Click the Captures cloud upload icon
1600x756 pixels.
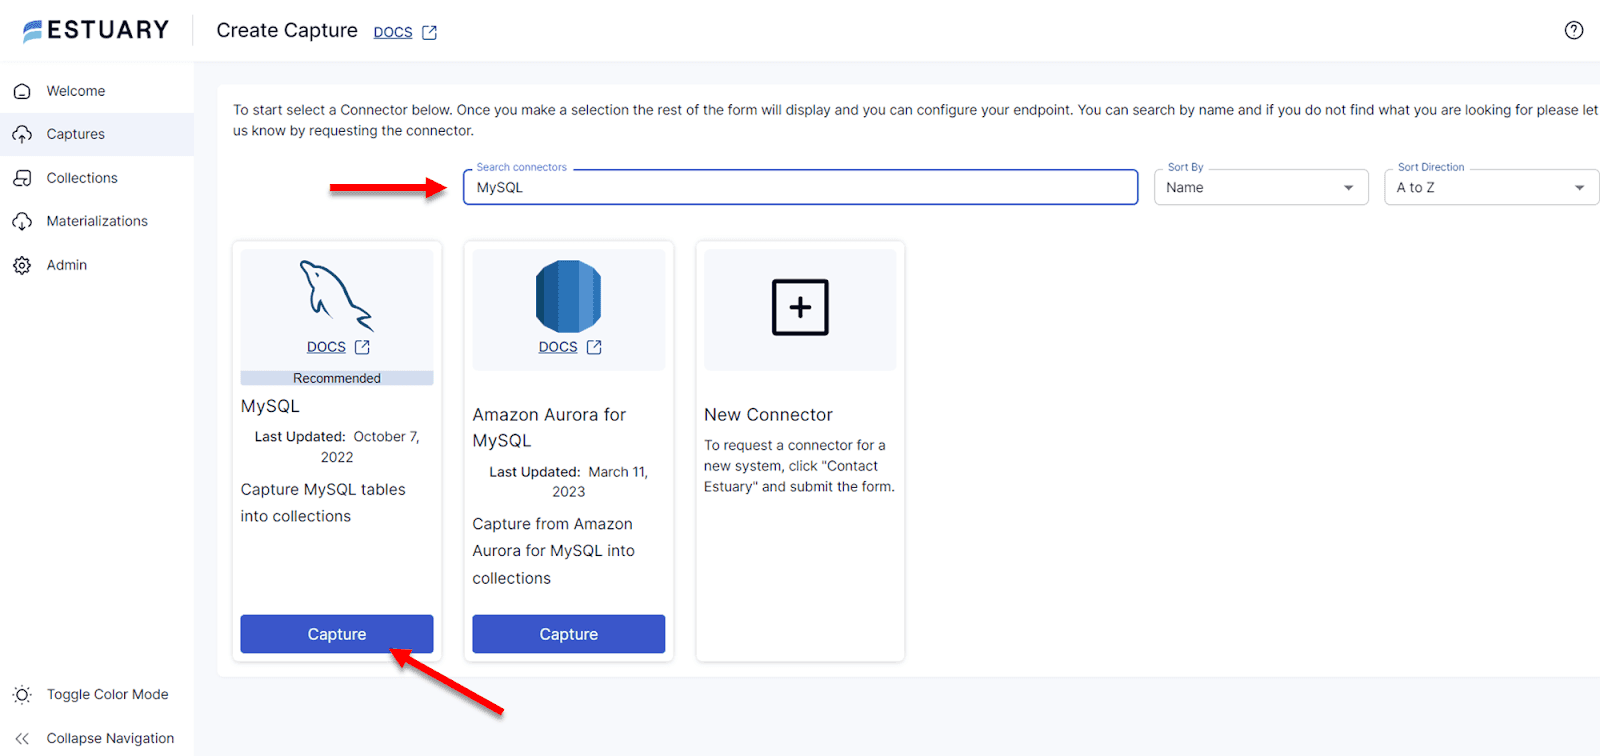22,134
